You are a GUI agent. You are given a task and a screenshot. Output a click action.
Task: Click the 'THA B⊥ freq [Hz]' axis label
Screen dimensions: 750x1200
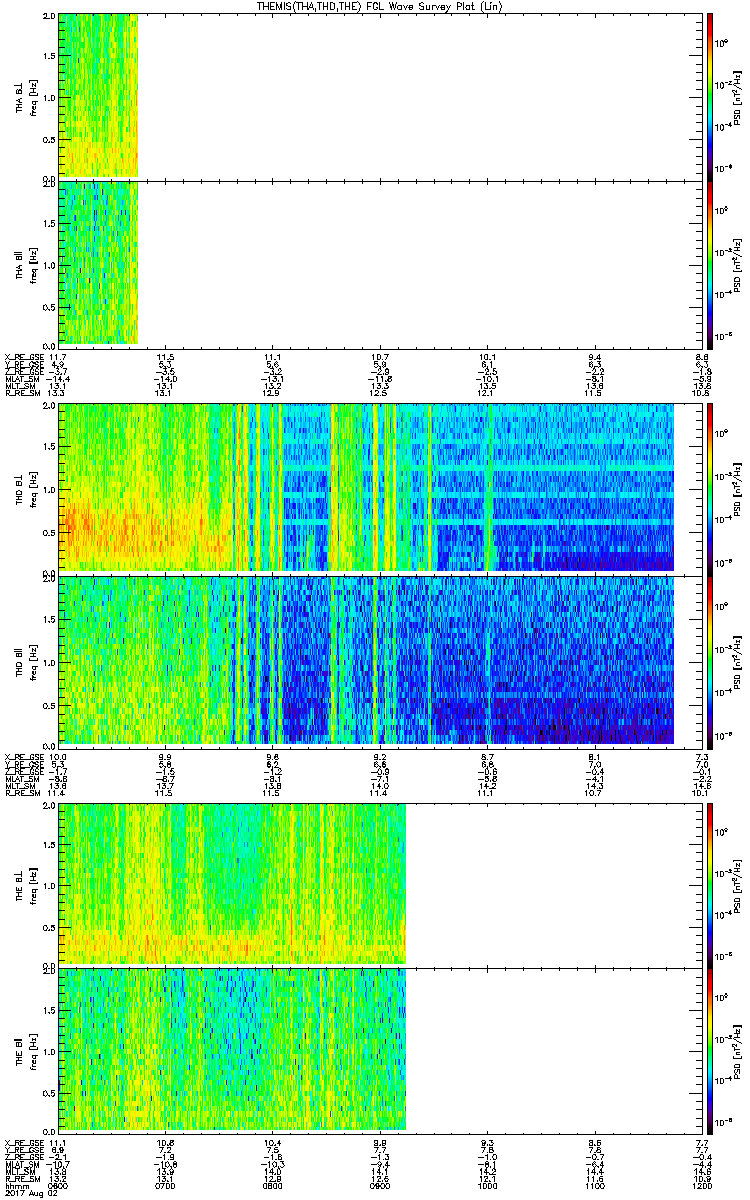point(27,96)
